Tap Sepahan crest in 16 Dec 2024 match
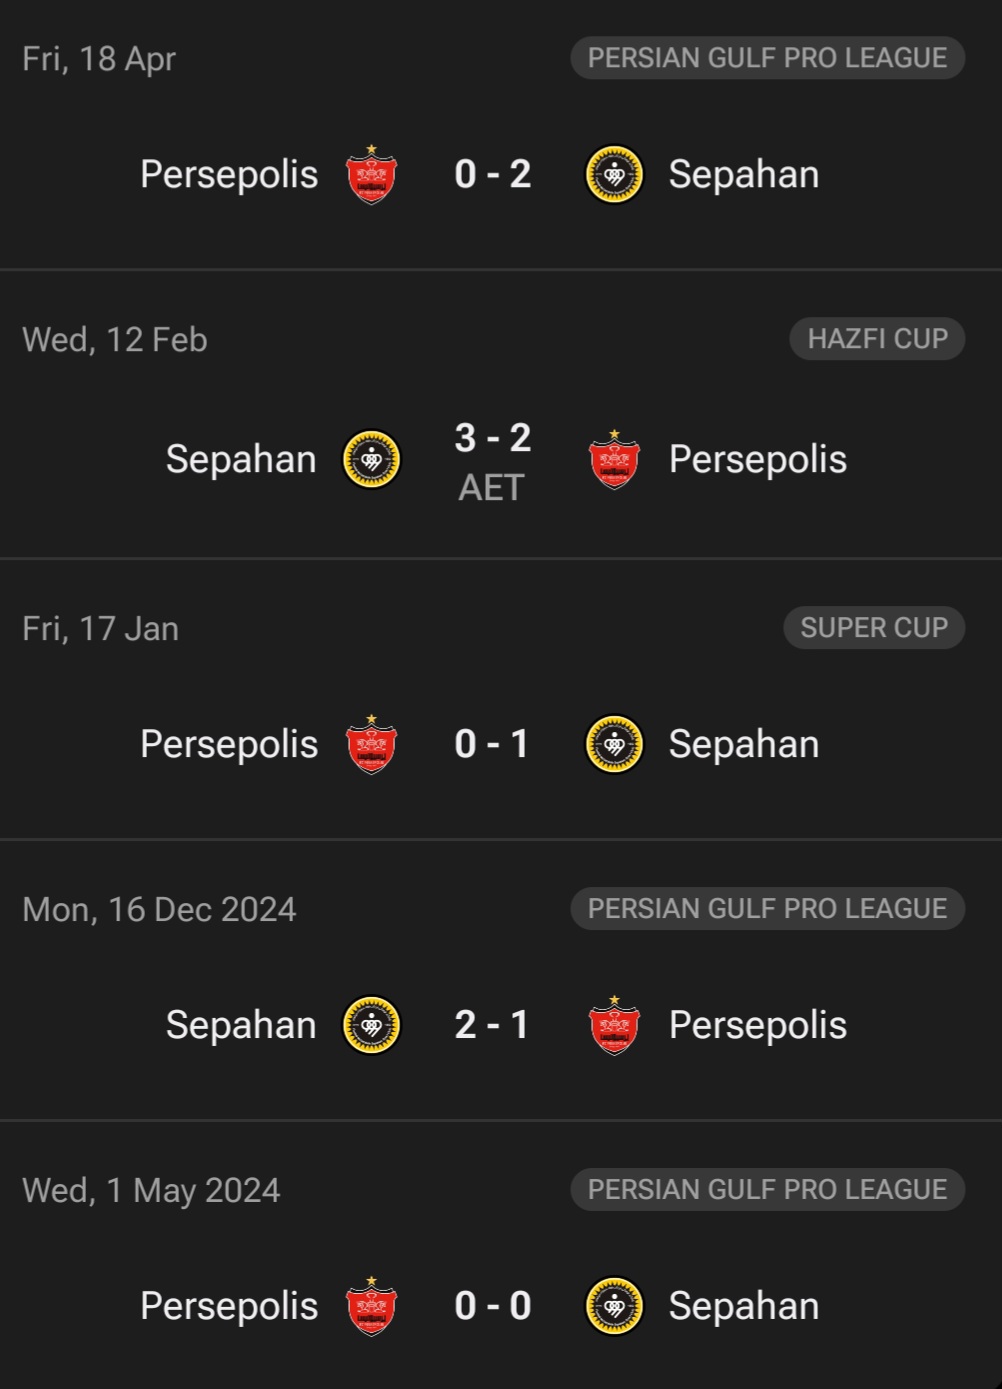Viewport: 1002px width, 1389px height. click(x=372, y=1026)
